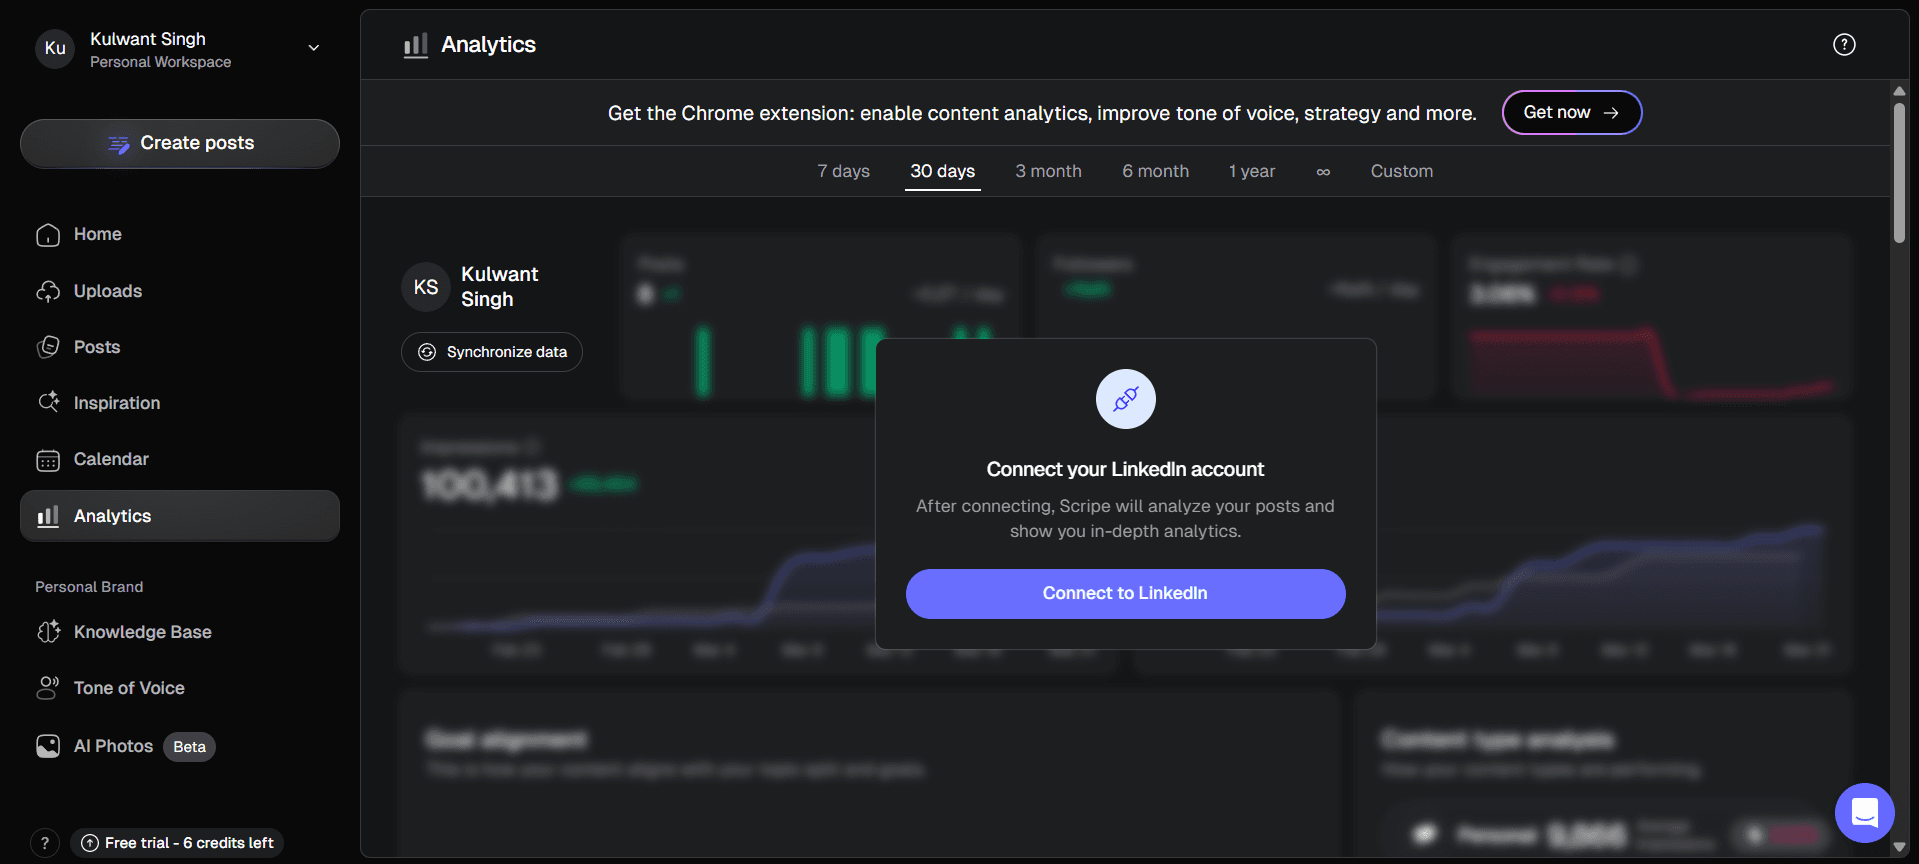Open Uploads via the cloud icon

[x=48, y=291]
